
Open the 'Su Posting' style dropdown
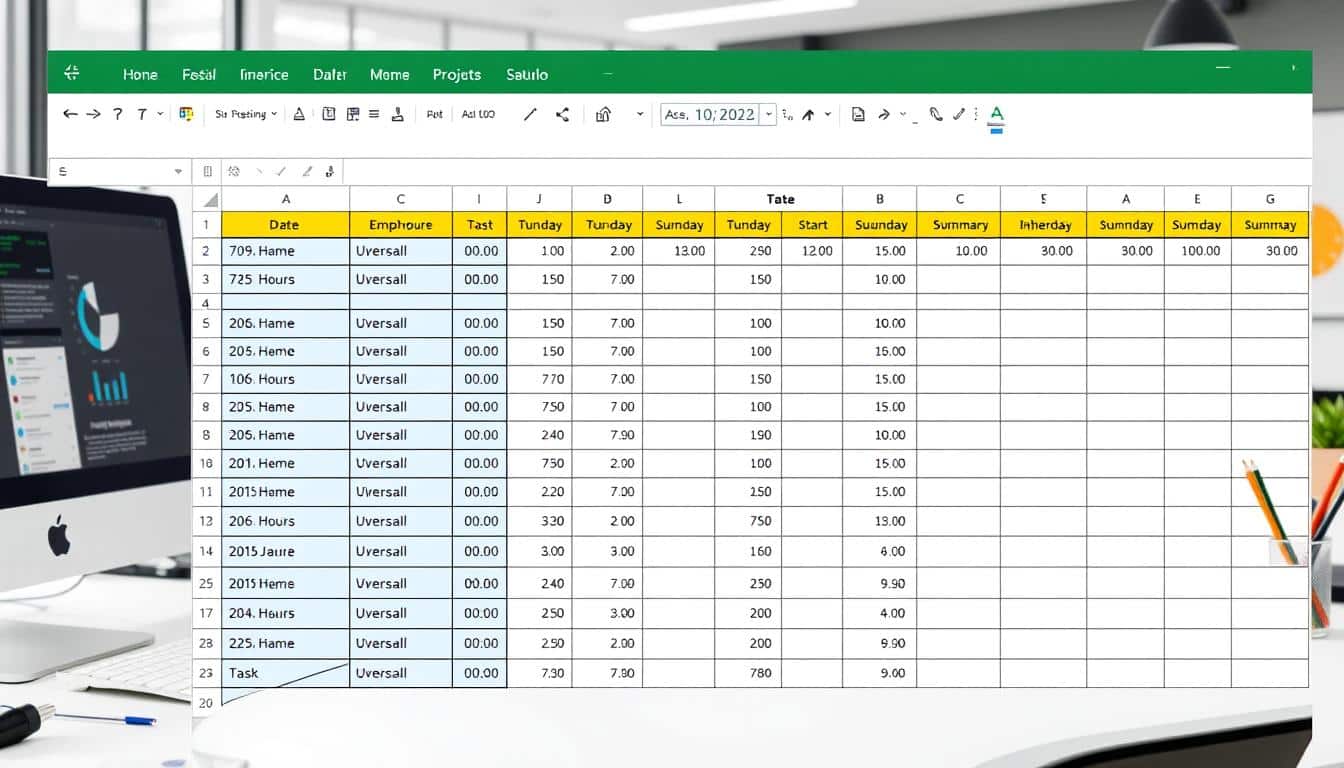(246, 114)
